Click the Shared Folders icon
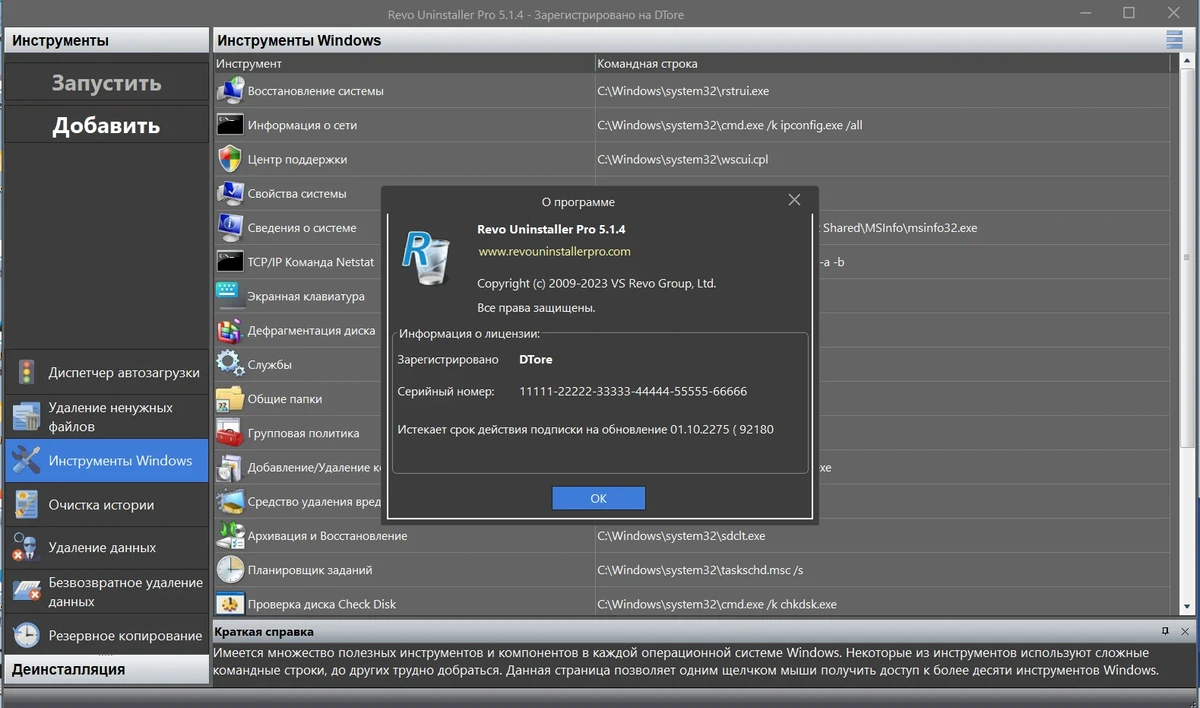This screenshot has width=1200, height=708. (x=230, y=398)
